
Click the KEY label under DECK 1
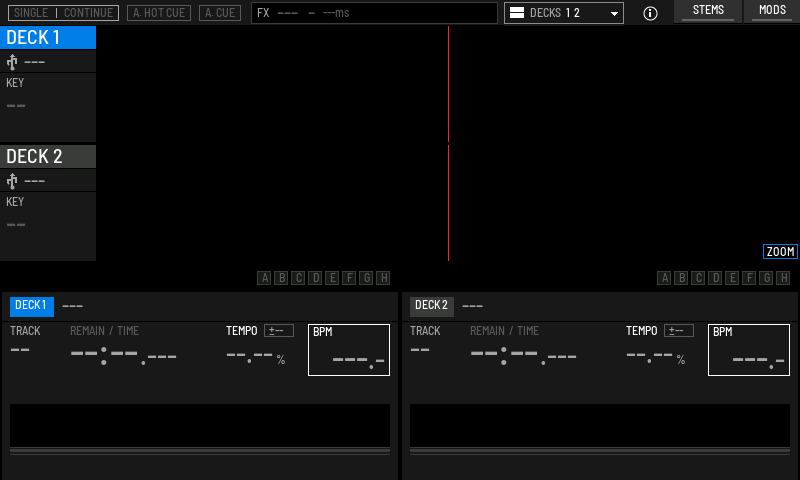click(x=15, y=83)
